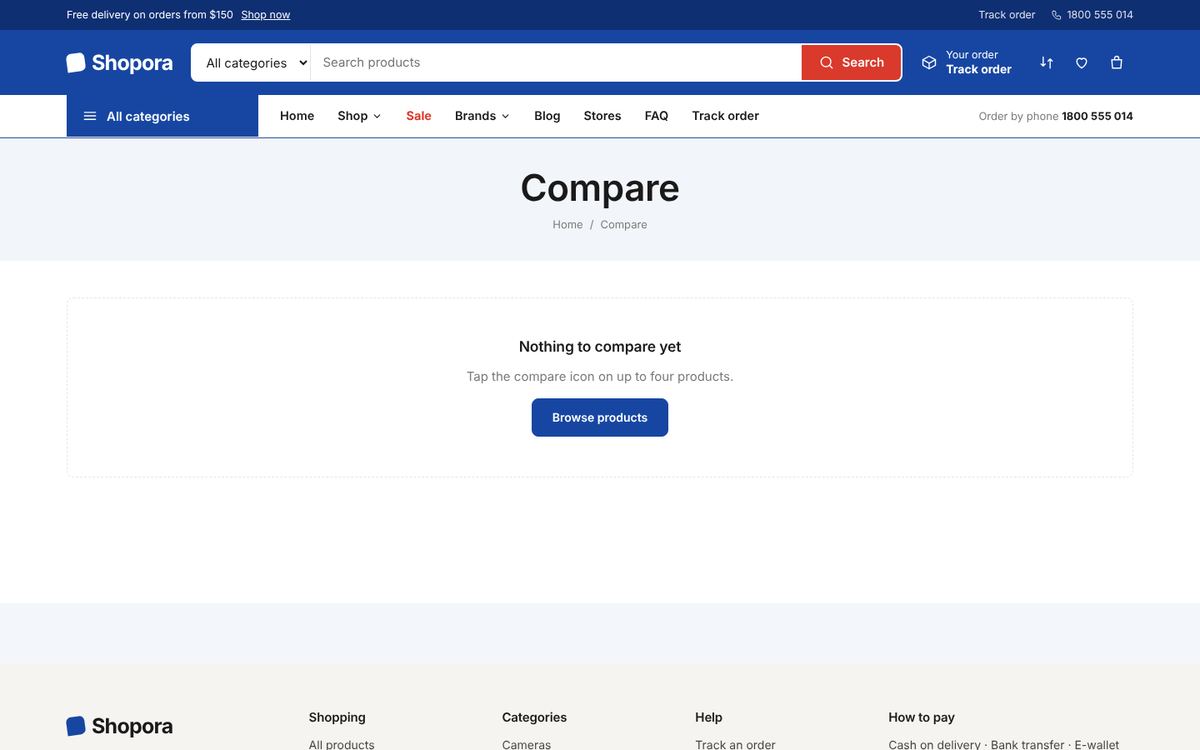Open the Blog menu item
Screen dimensions: 1200x750
click(547, 116)
